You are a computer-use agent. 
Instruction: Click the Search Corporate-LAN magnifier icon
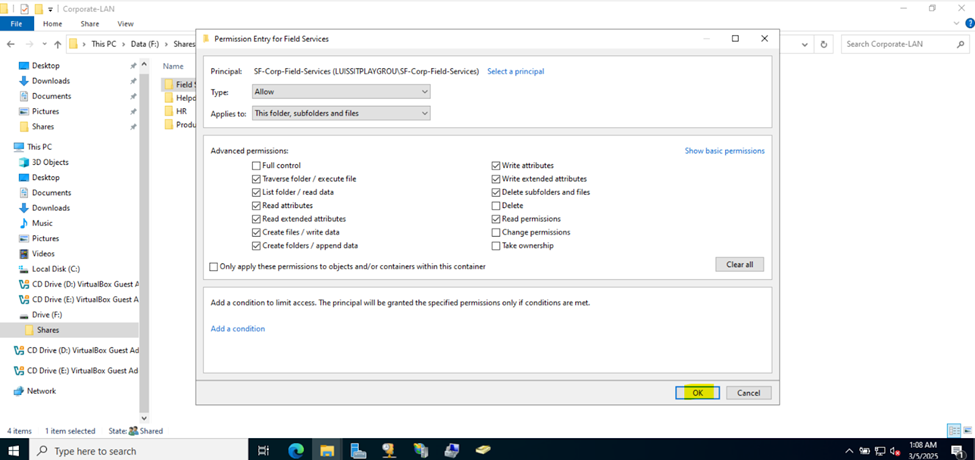click(960, 44)
